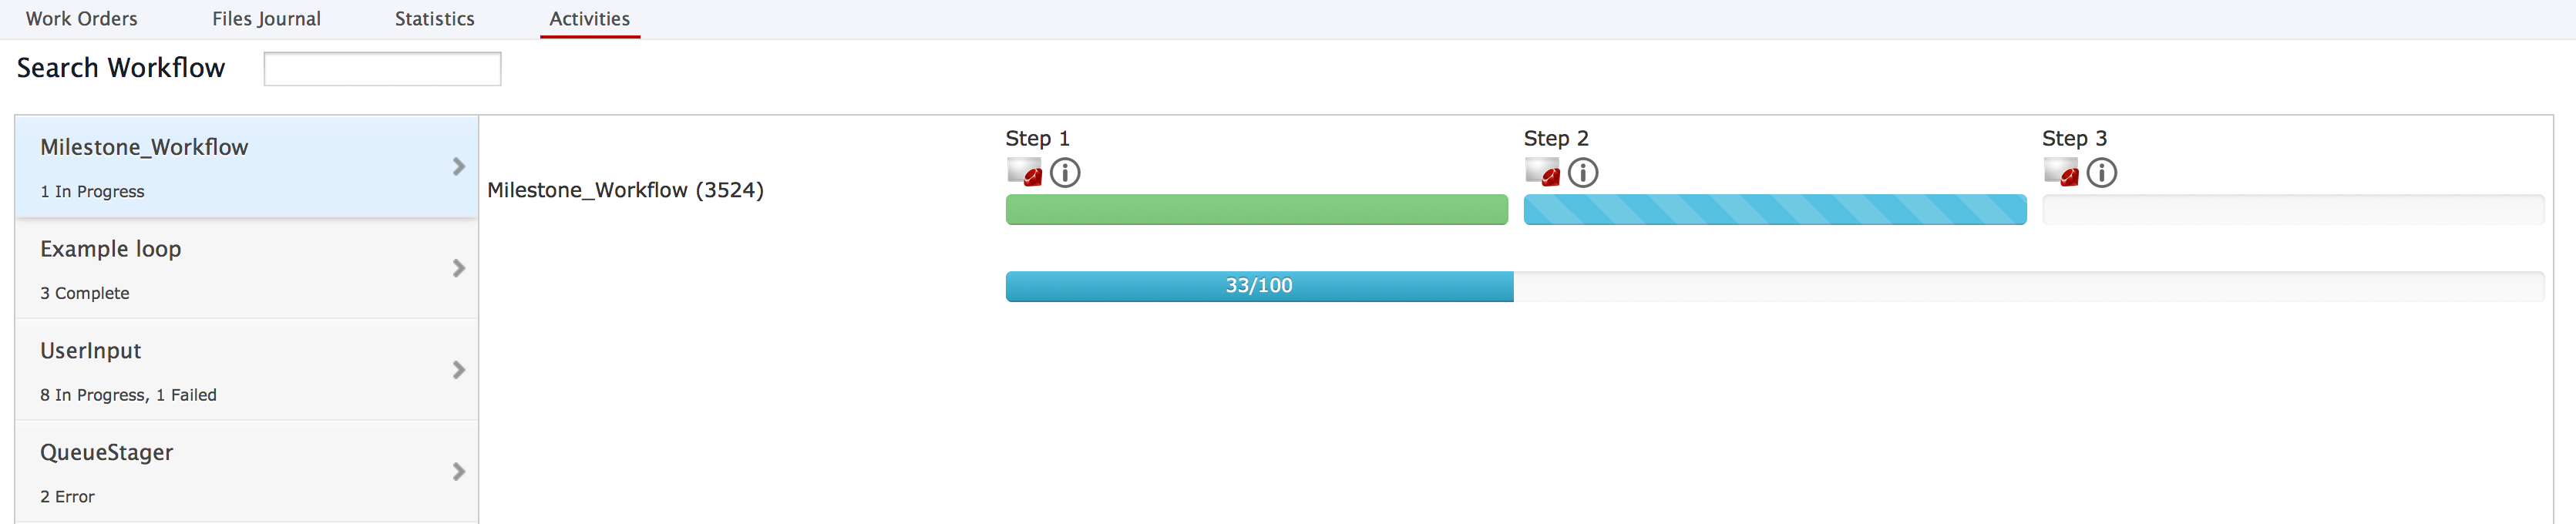The height and width of the screenshot is (524, 2576).
Task: Click the striped Step 2 progress bar
Action: click(1775, 210)
